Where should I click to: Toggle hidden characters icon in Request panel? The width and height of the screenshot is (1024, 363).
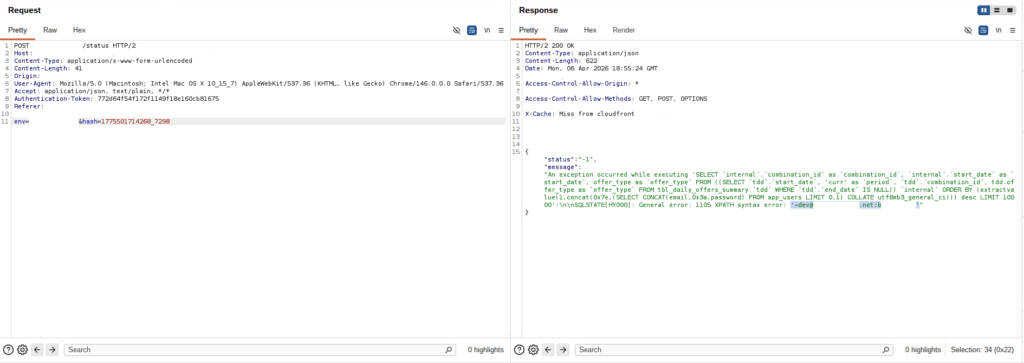click(x=456, y=30)
